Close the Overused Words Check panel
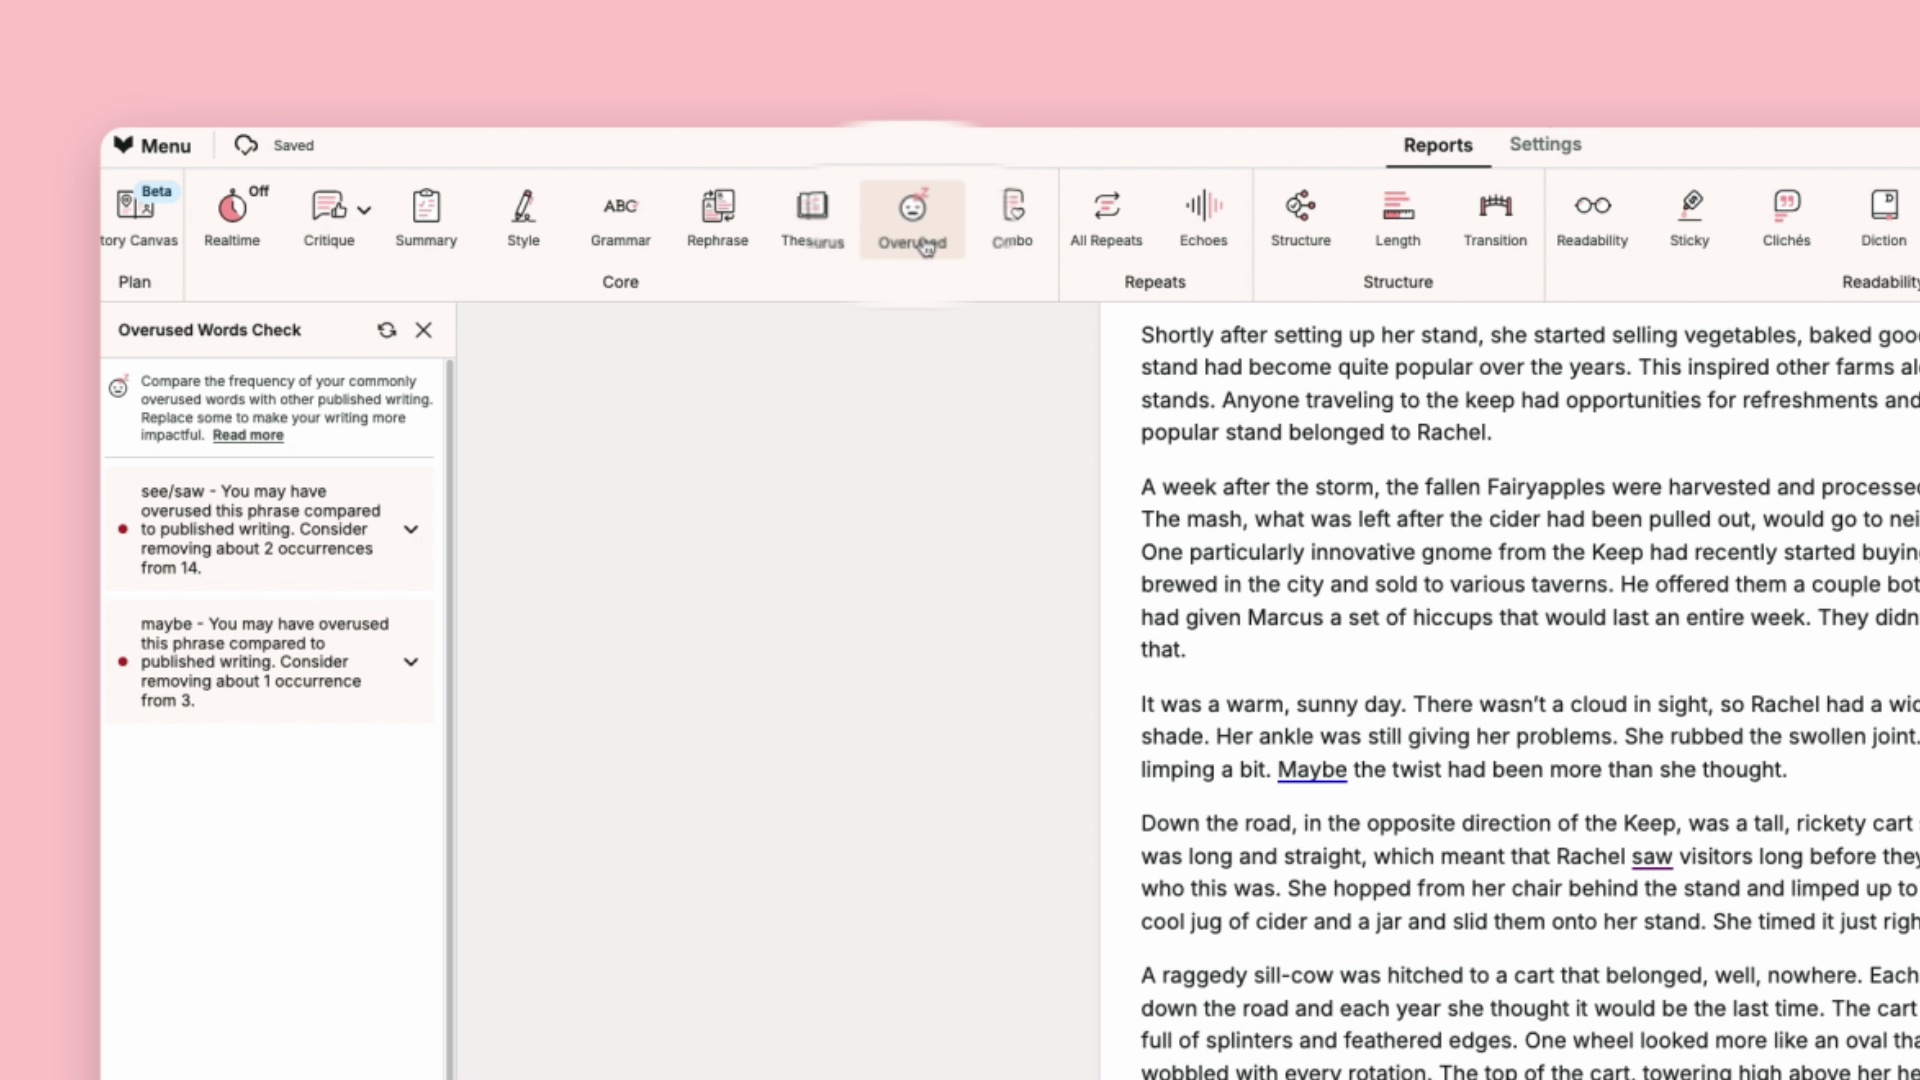 click(x=424, y=330)
